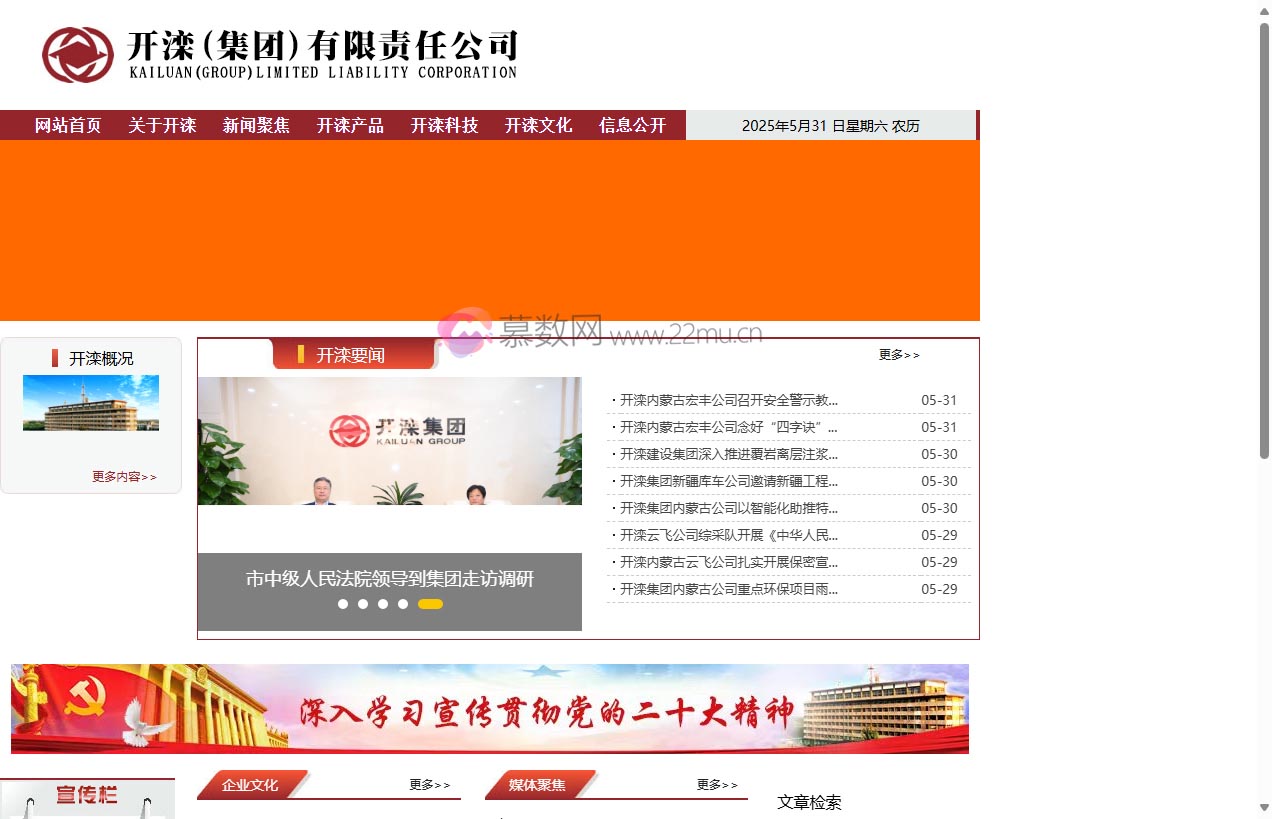The height and width of the screenshot is (819, 1272).
Task: Click the 文章检索 article search label
Action: pyautogui.click(x=809, y=802)
